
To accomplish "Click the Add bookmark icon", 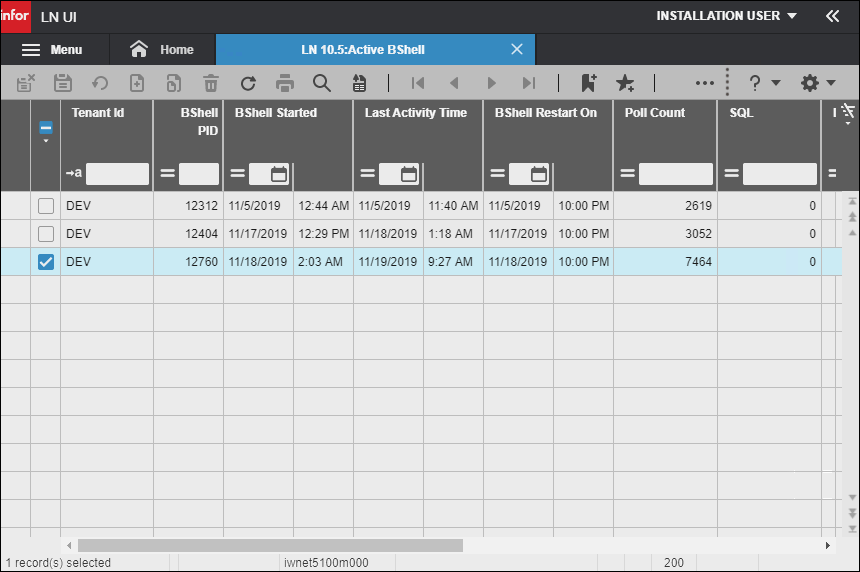I will tap(589, 83).
